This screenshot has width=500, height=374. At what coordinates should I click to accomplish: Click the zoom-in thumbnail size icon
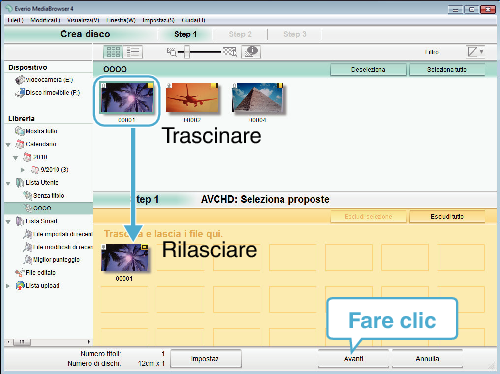(230, 52)
